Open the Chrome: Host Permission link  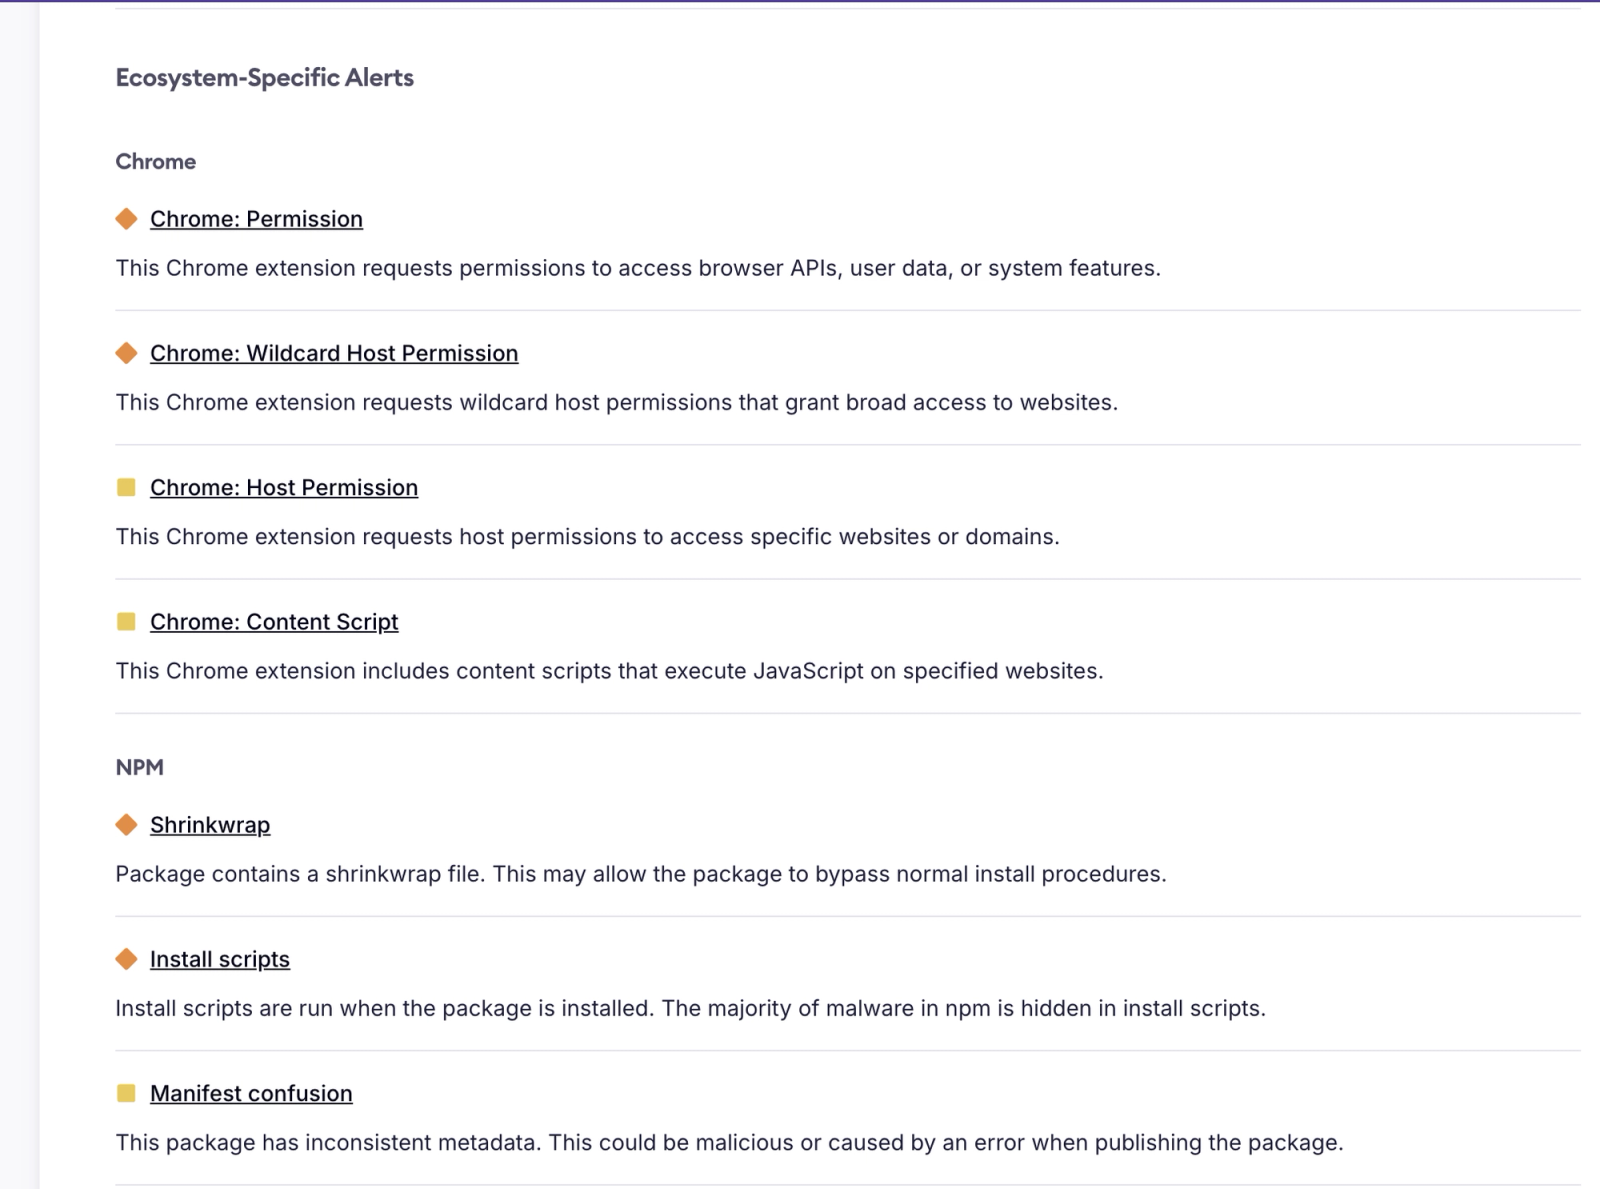point(284,487)
